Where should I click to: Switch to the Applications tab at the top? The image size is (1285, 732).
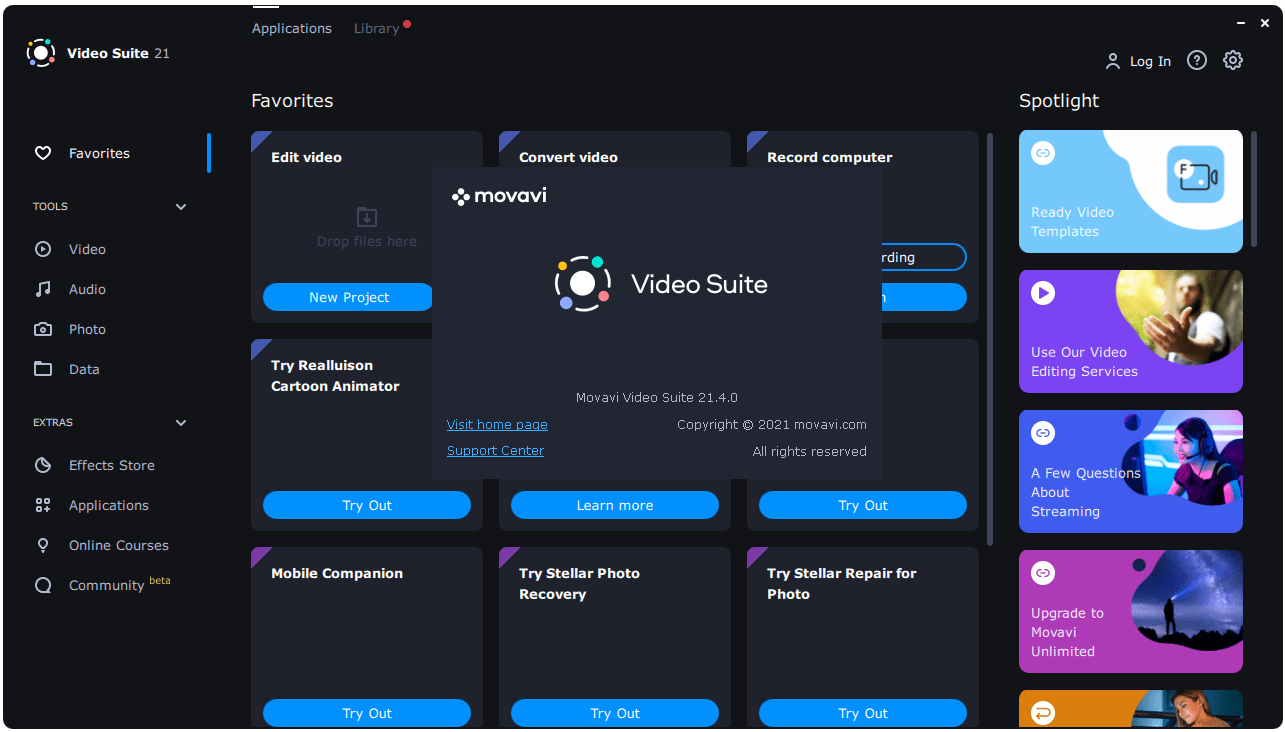pyautogui.click(x=292, y=28)
